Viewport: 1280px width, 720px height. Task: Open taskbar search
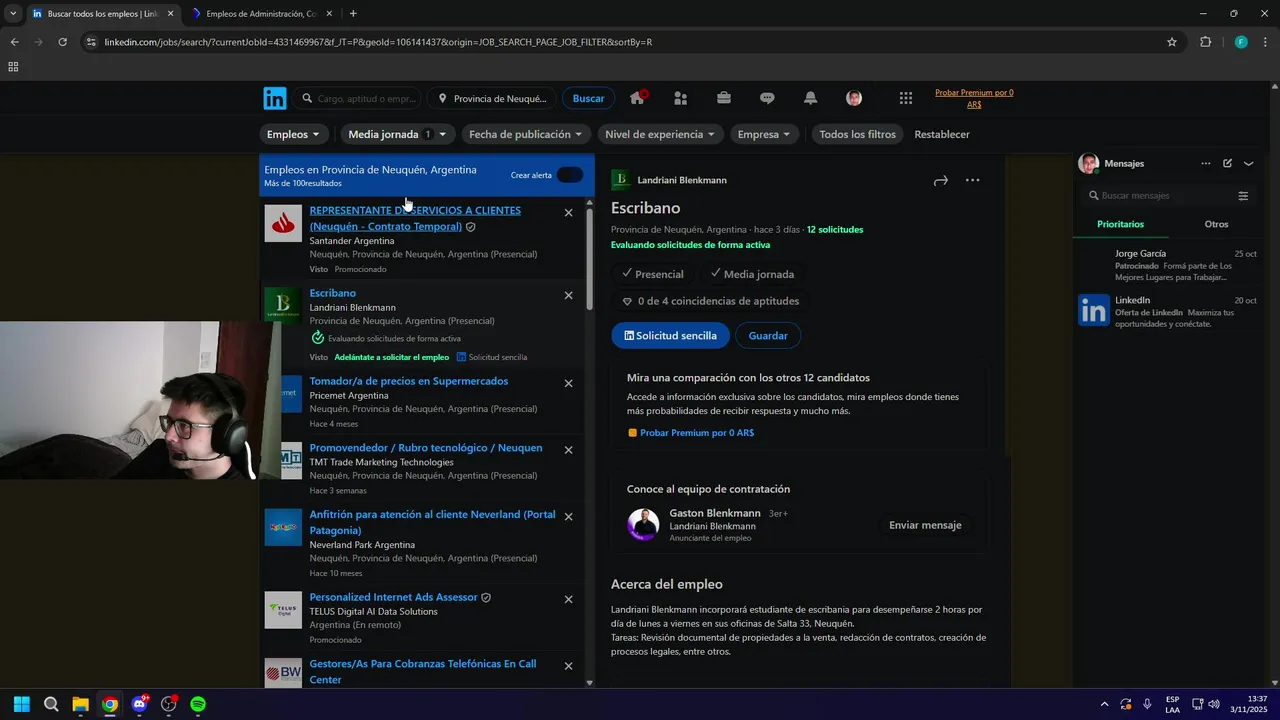[51, 704]
